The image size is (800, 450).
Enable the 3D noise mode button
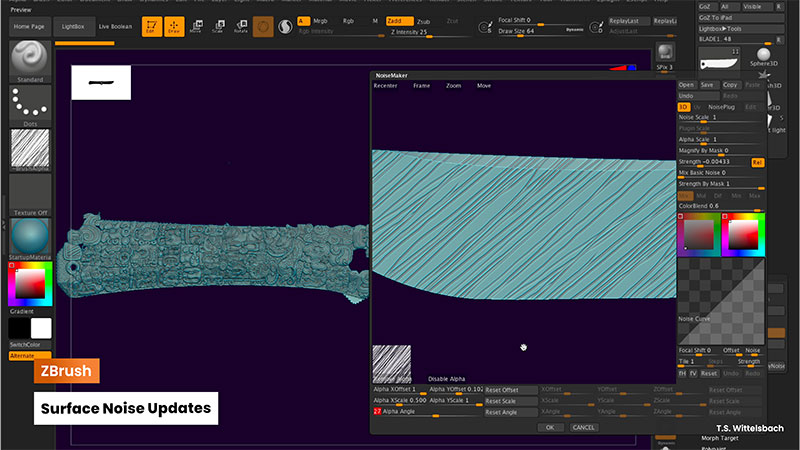[684, 106]
